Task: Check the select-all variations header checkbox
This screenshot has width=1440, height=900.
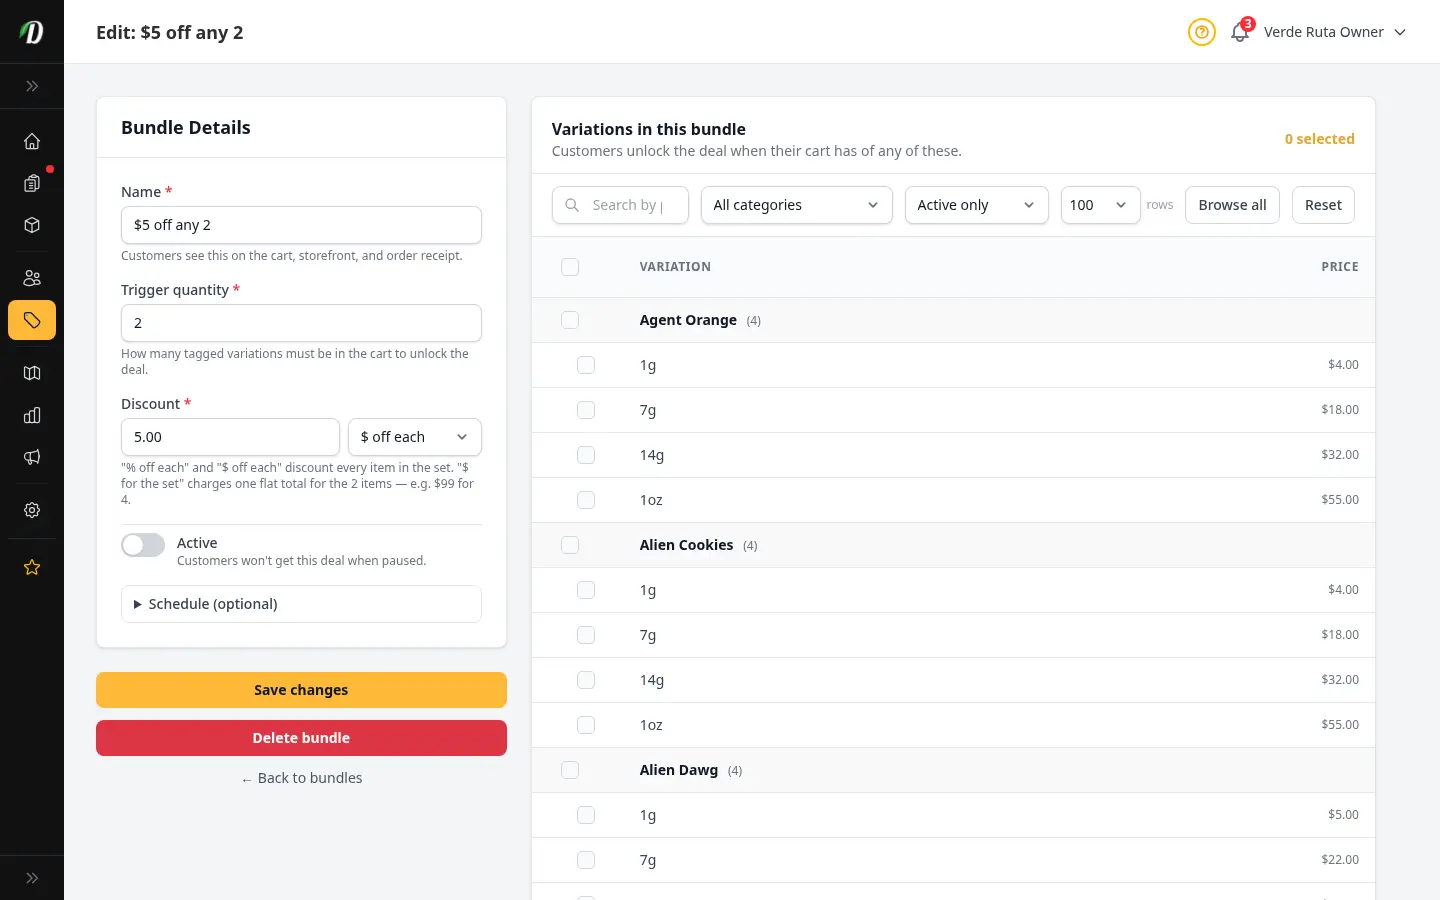Action: click(x=570, y=267)
